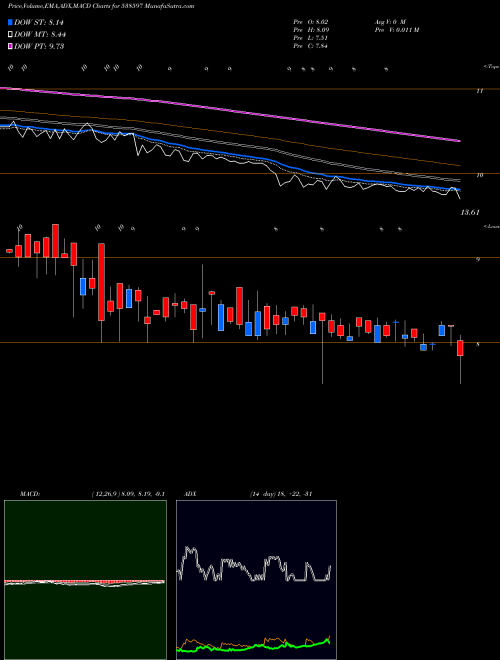
Task: Click the 'Pre C: 7.84' close value
Action: (x=311, y=46)
